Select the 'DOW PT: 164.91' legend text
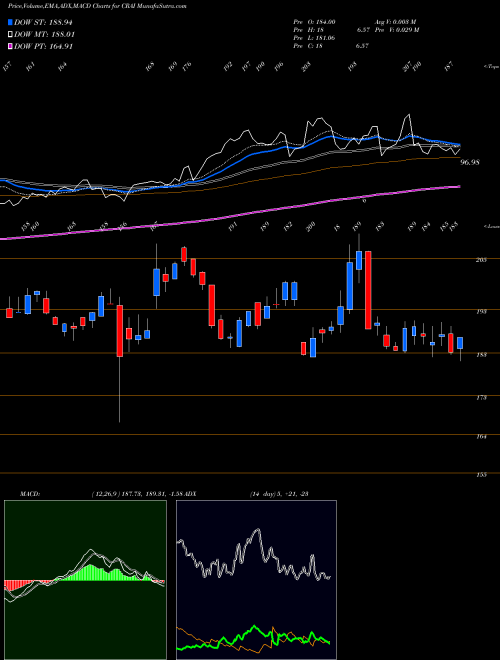The height and width of the screenshot is (660, 500). (x=43, y=46)
